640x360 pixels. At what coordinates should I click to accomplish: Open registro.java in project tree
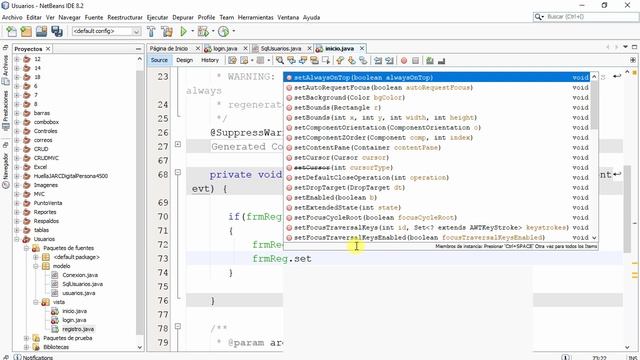click(78, 329)
